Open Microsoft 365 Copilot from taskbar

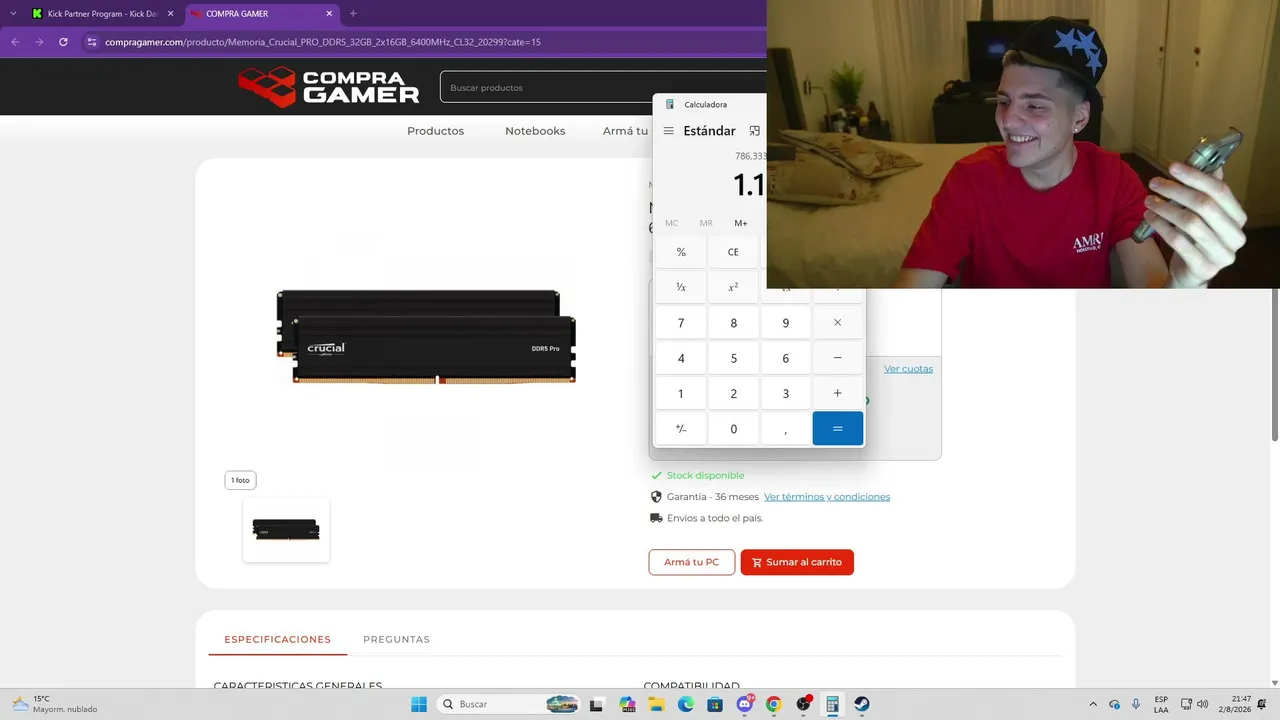pos(628,704)
